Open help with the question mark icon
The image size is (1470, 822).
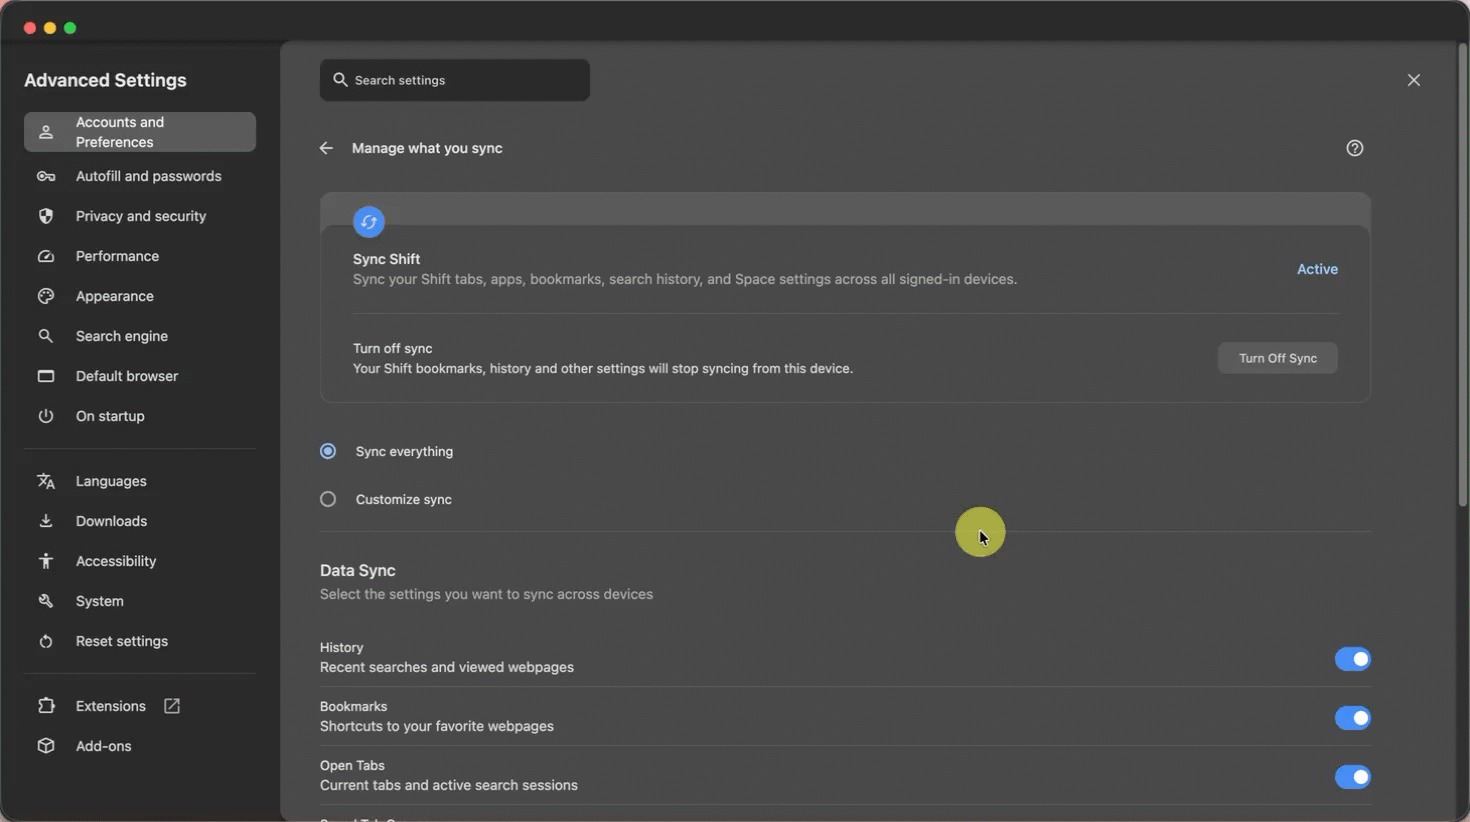coord(1355,148)
